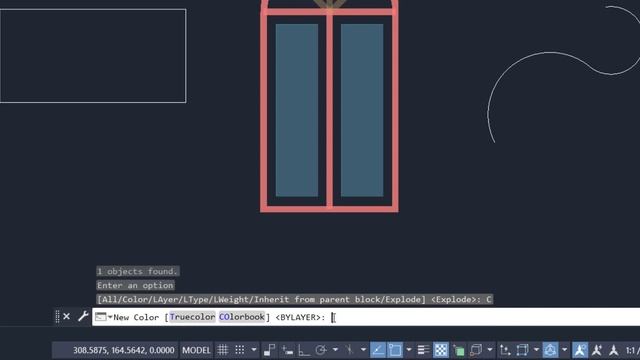640x360 pixels.
Task: Click '1 objects found.' history line
Action: 138,271
